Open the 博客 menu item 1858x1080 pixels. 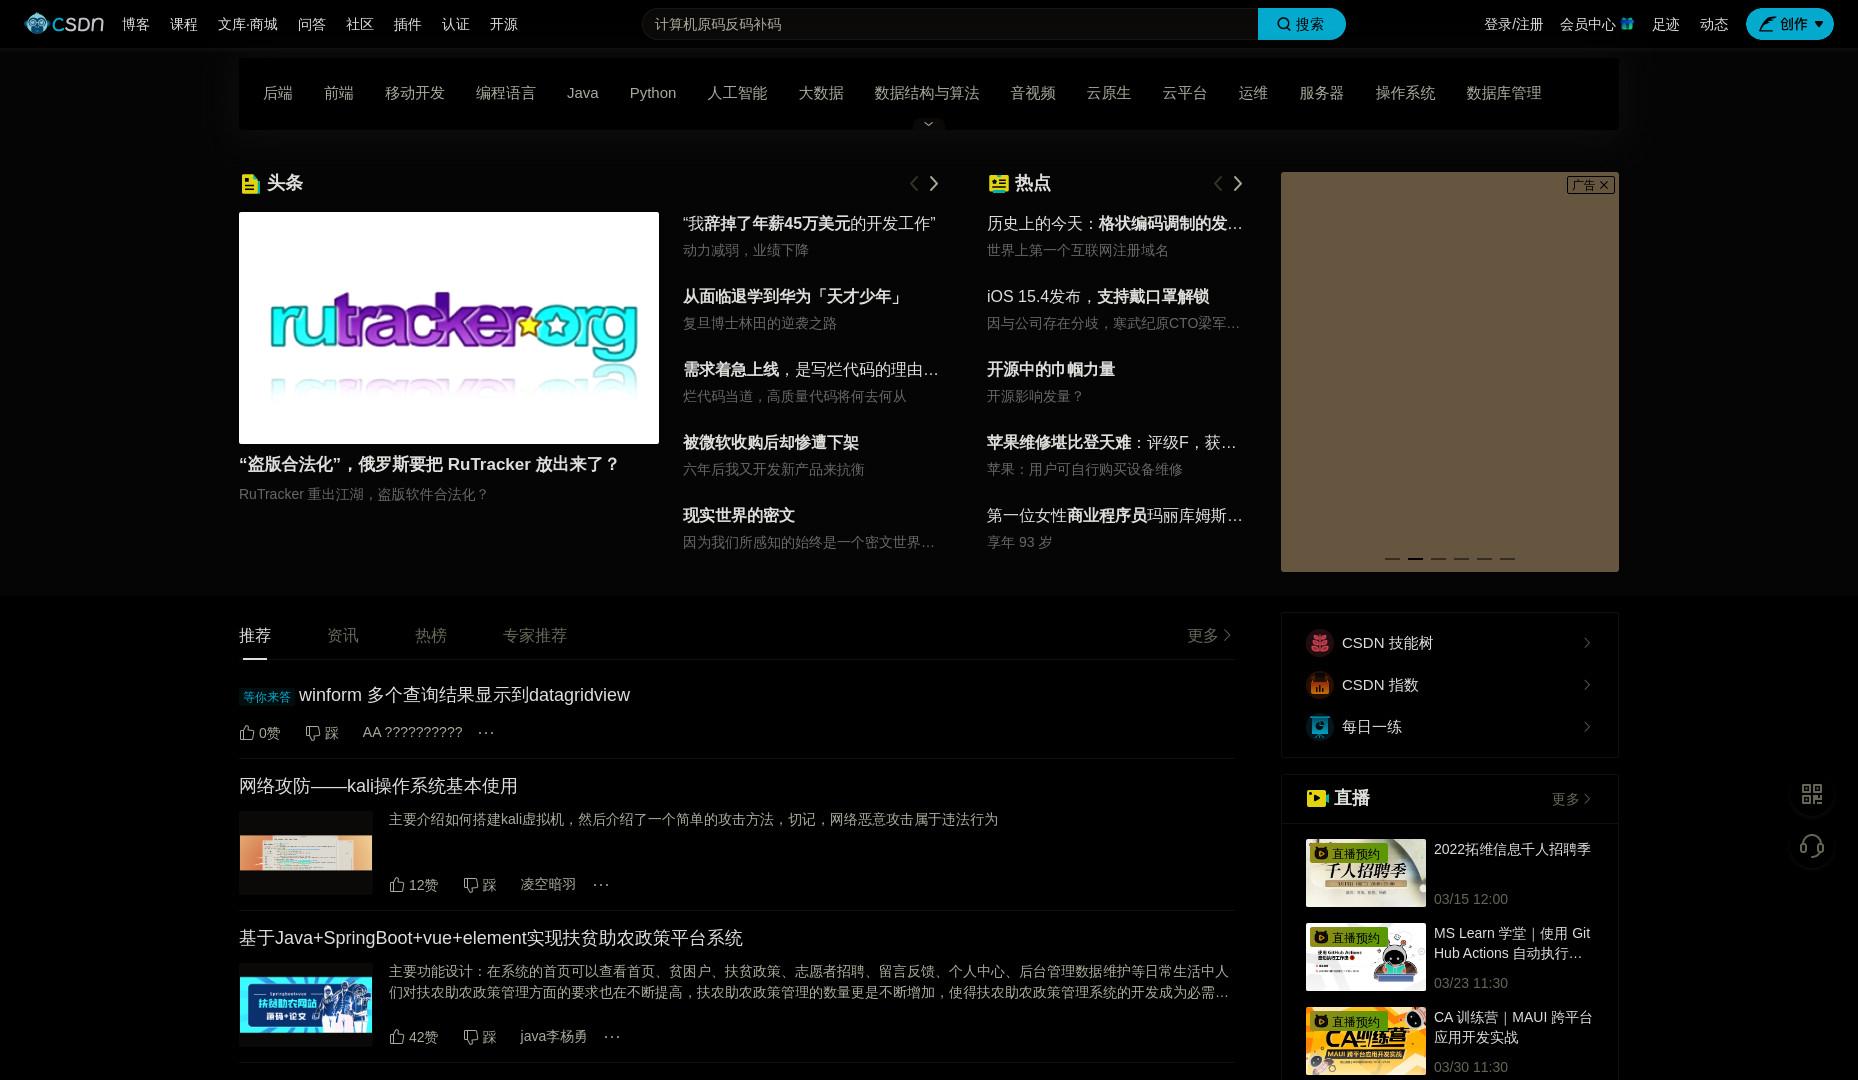(x=136, y=24)
